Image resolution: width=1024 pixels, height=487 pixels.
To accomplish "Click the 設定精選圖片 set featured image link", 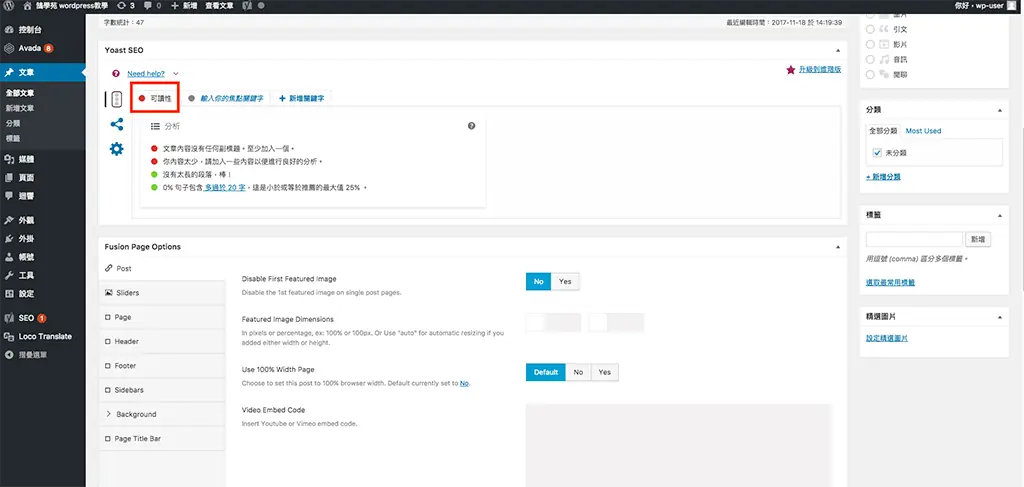I will point(886,339).
